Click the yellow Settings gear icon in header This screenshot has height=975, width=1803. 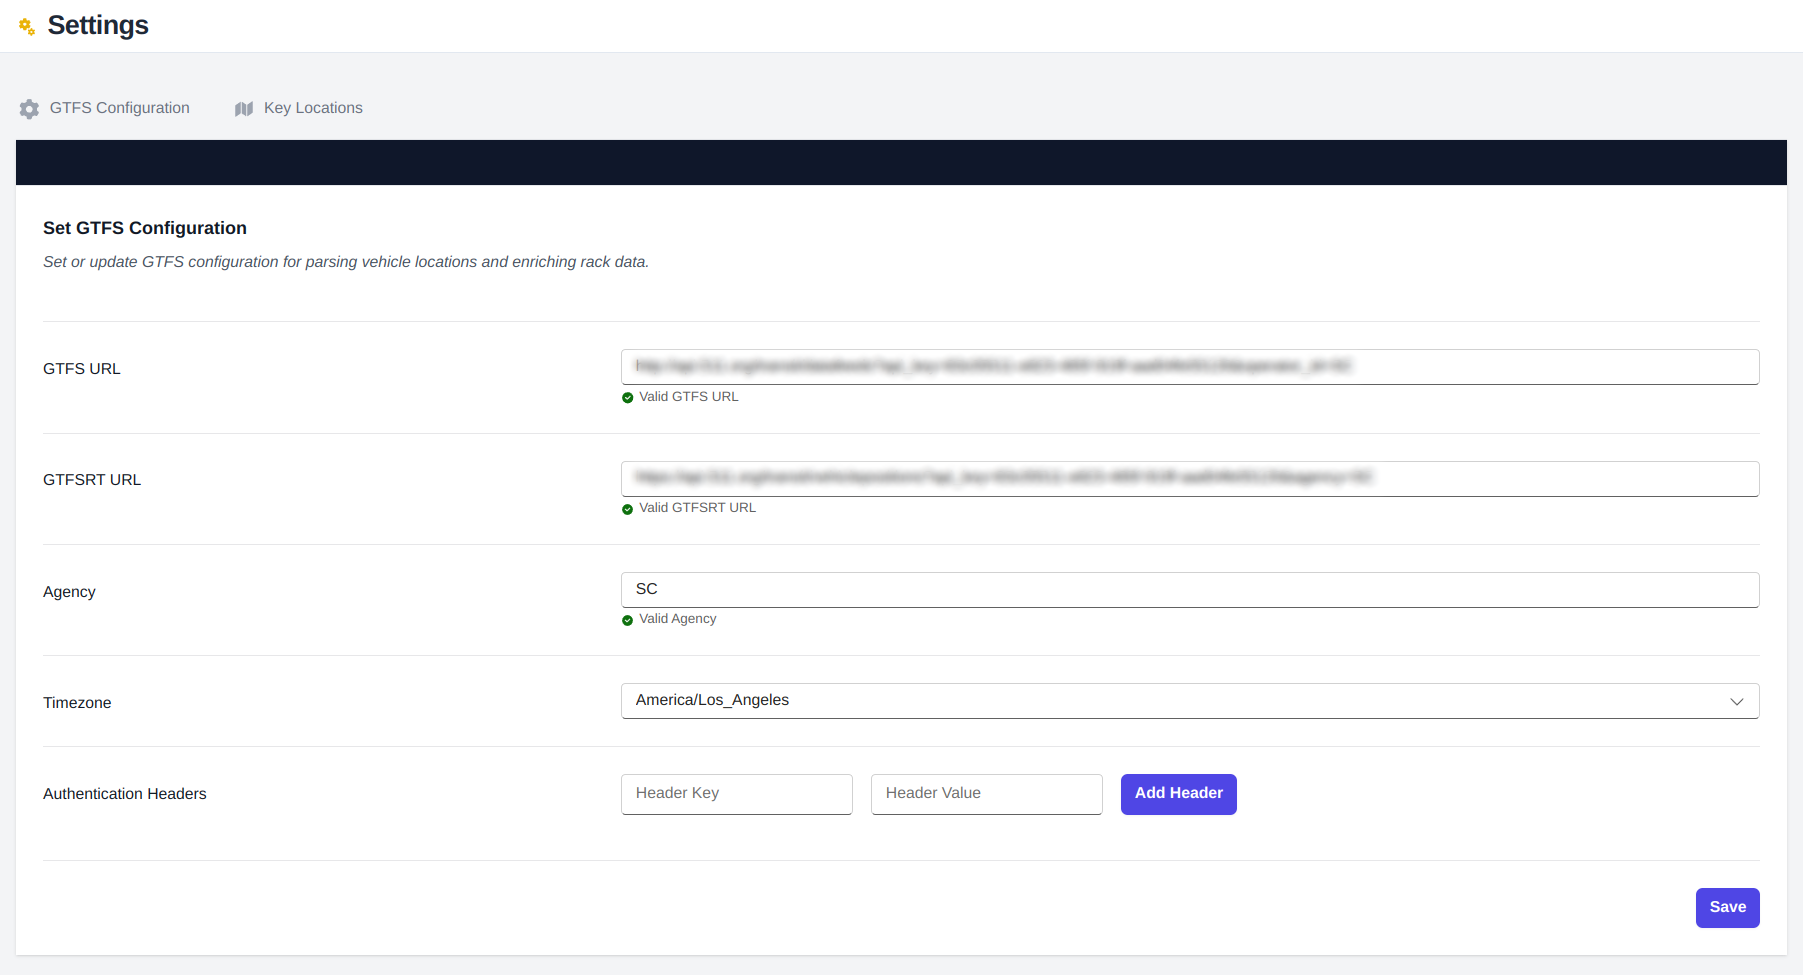click(x=27, y=26)
